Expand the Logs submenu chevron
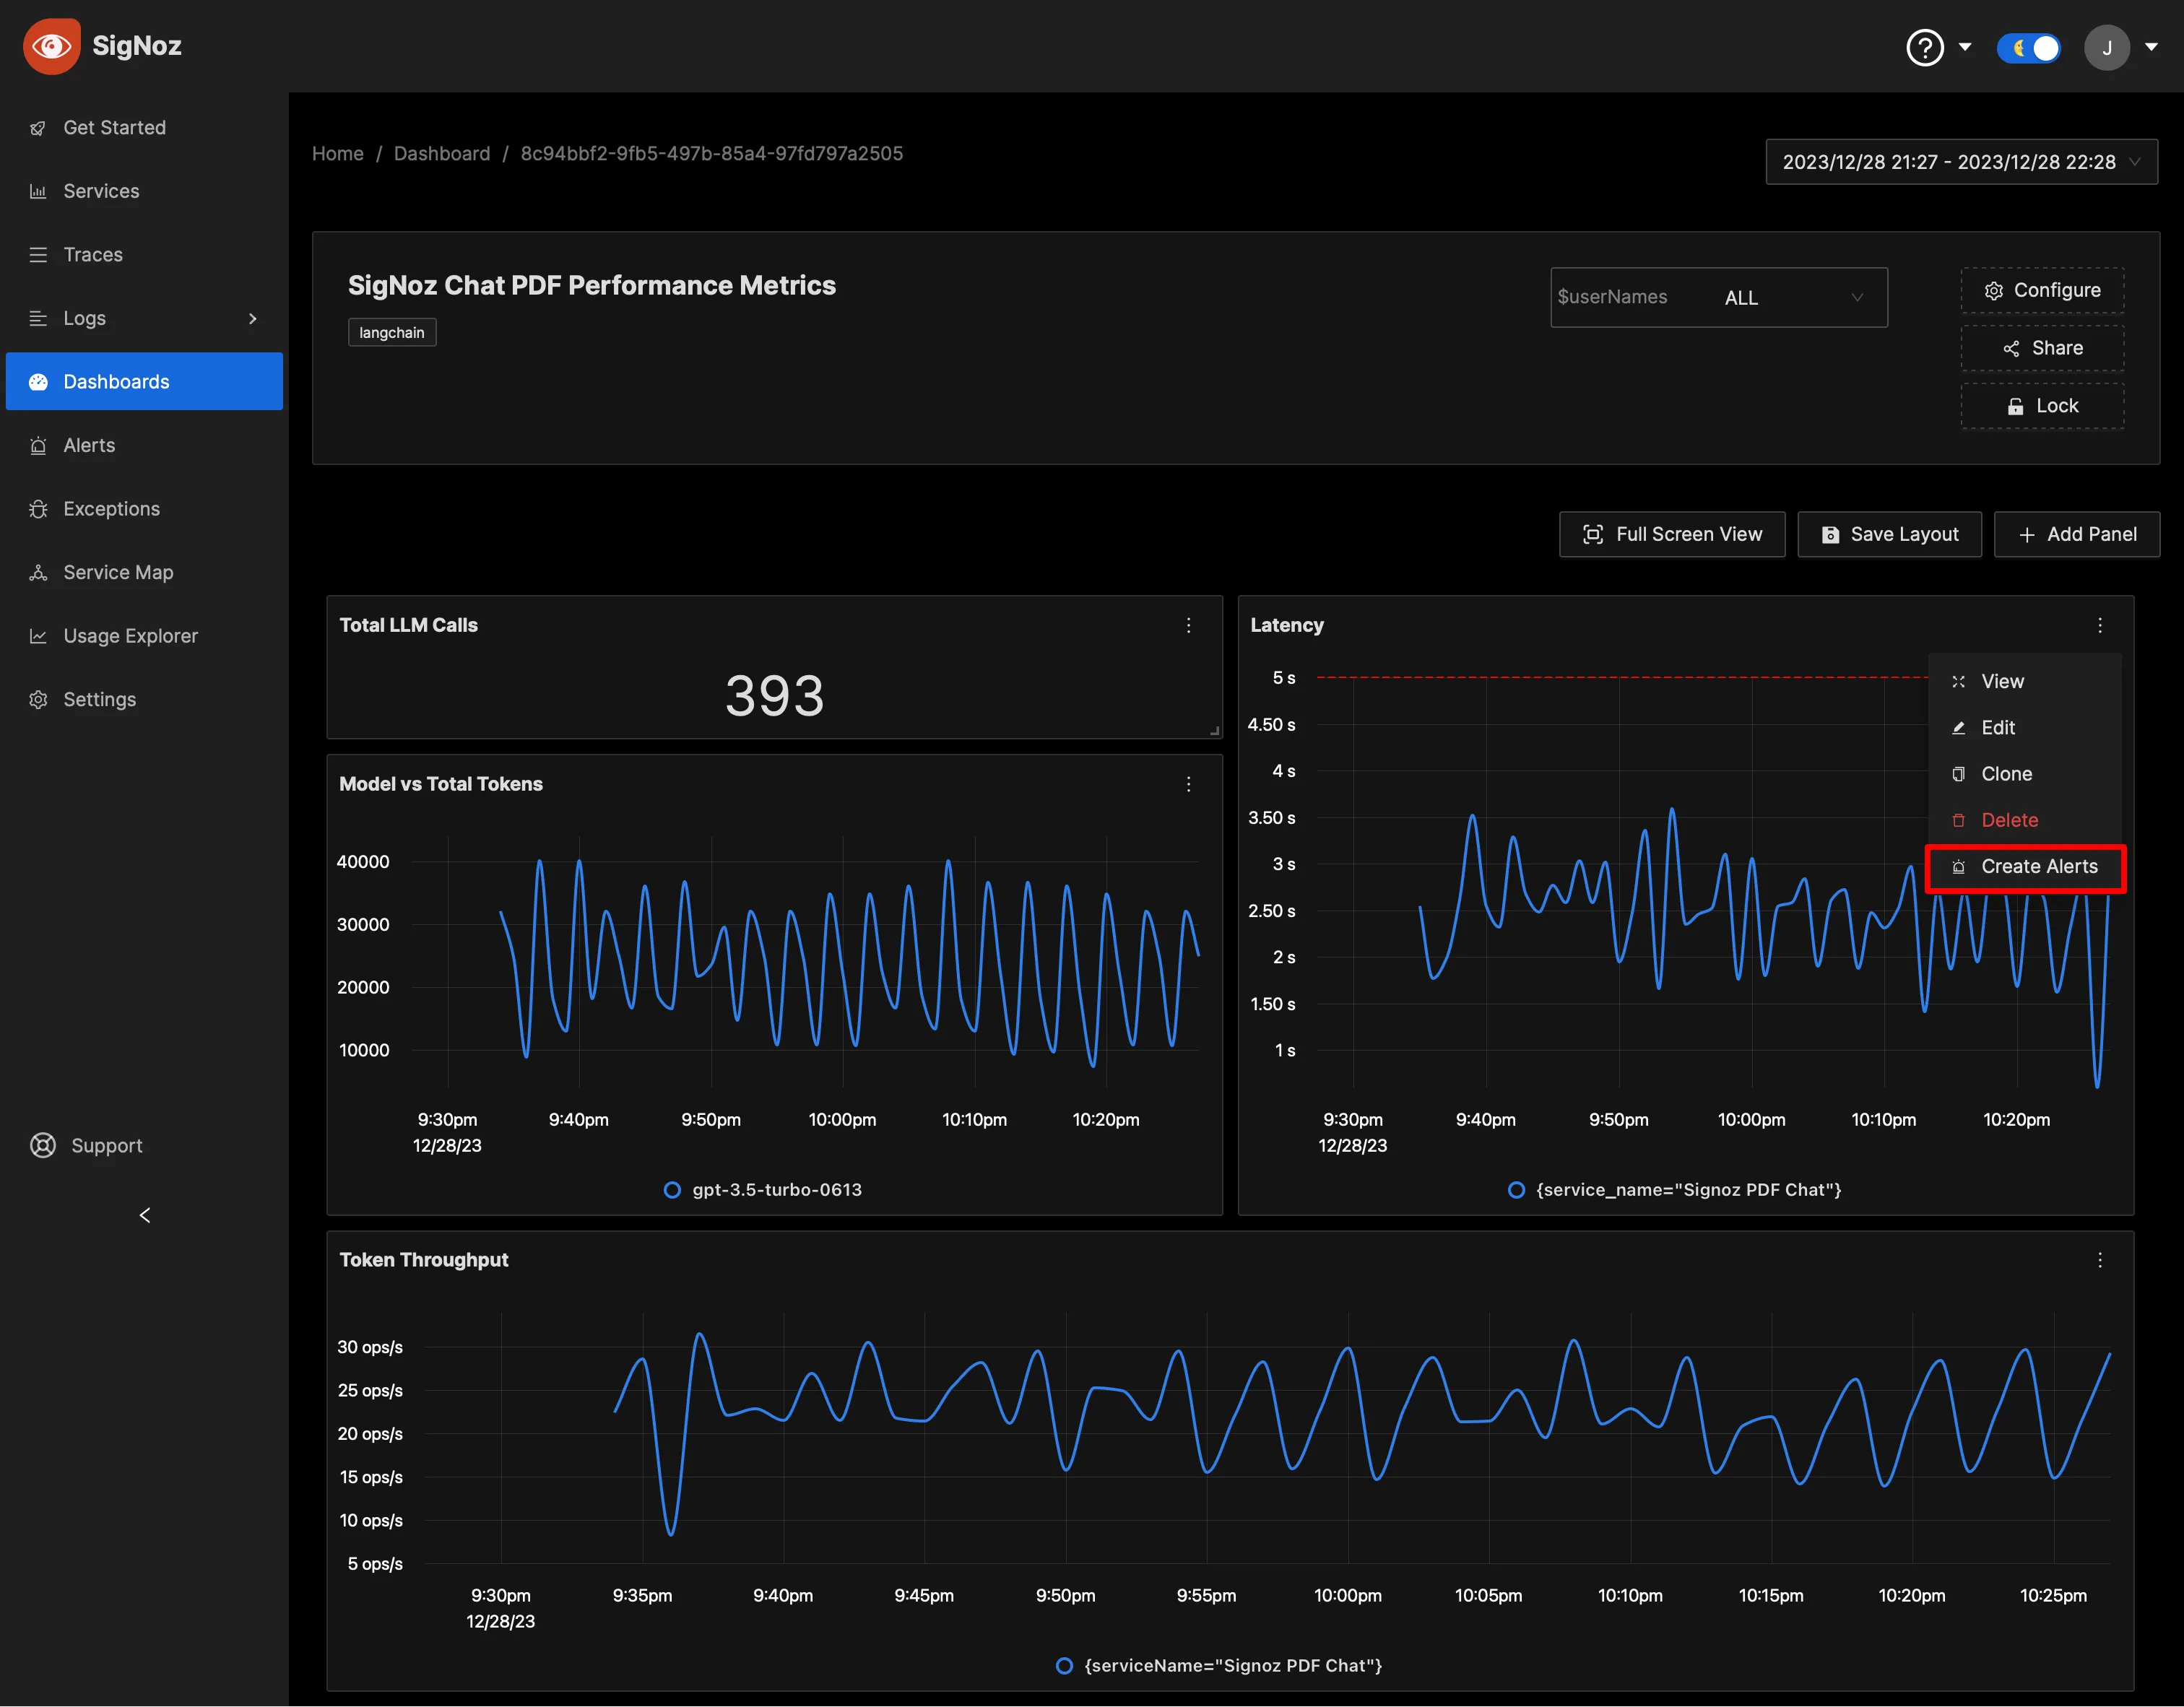This screenshot has width=2184, height=1707. click(x=253, y=318)
